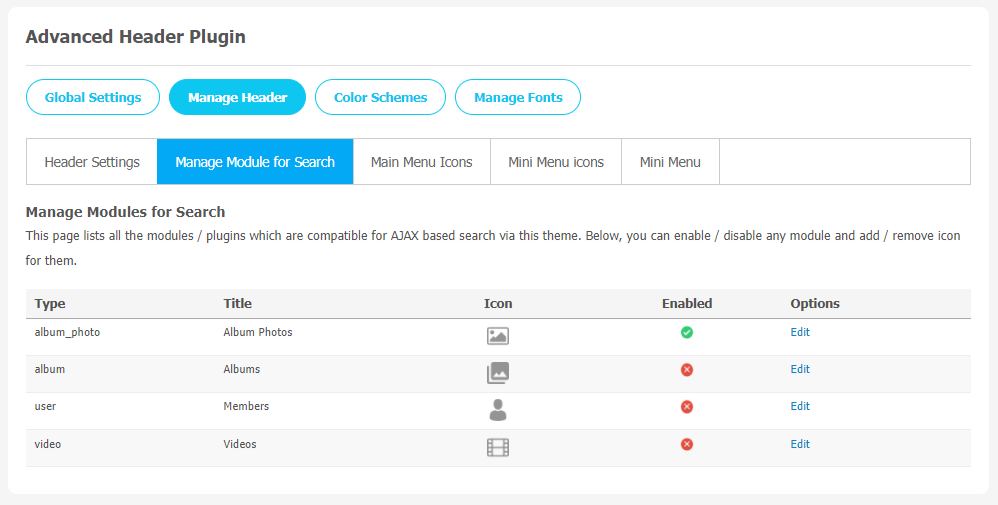This screenshot has height=505, width=998.
Task: Edit the Videos module row
Action: (x=800, y=444)
